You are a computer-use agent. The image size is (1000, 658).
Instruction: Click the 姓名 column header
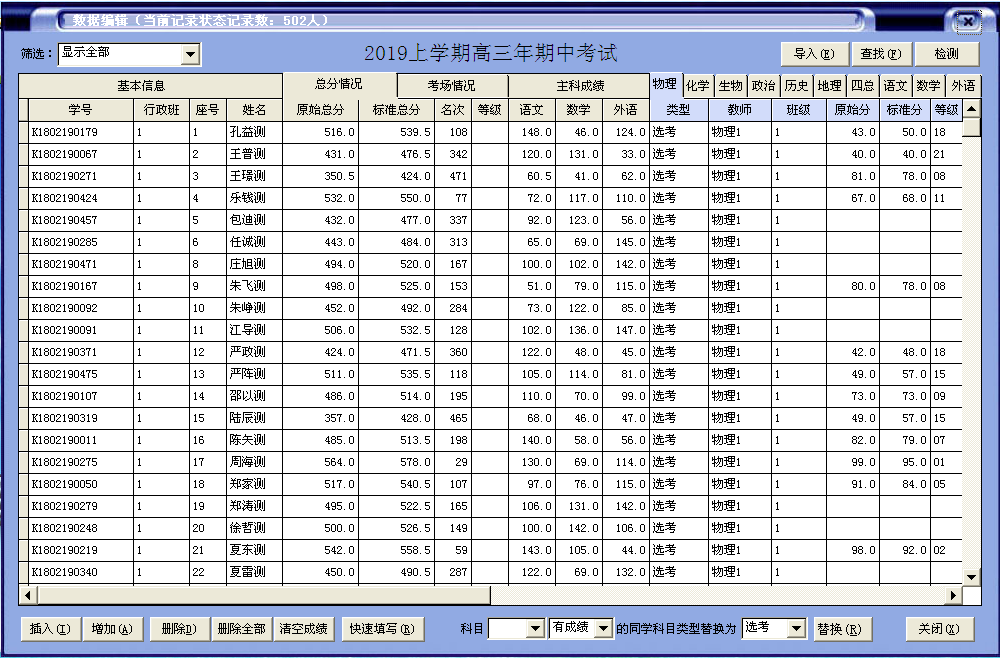pos(254,110)
